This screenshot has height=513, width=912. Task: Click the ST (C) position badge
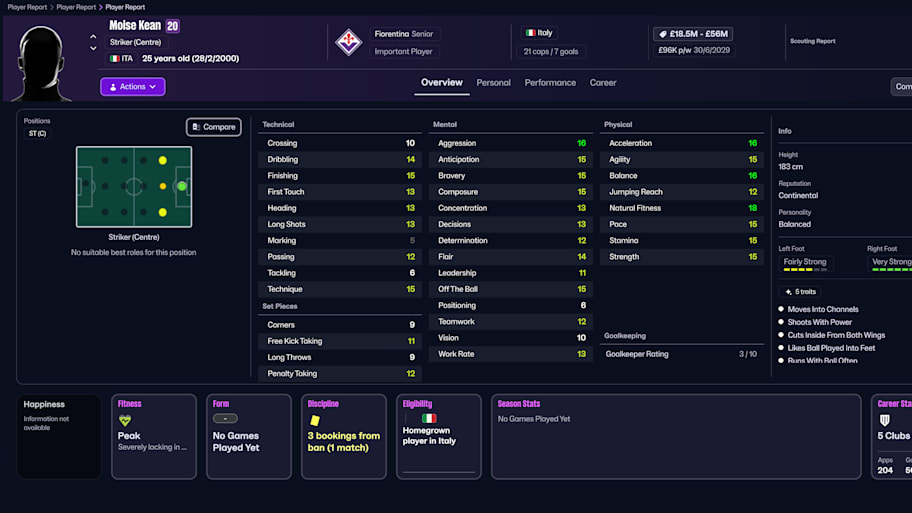[37, 134]
